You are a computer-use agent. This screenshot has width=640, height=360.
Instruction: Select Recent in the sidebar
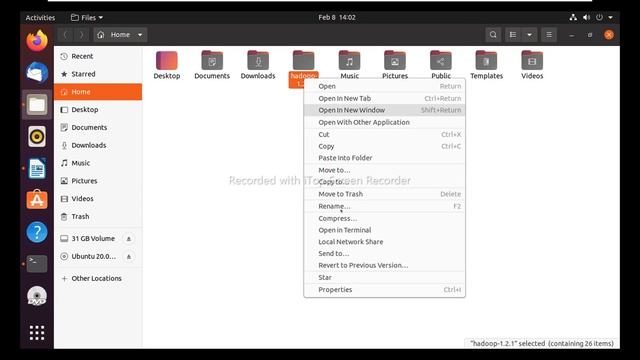coord(98,56)
